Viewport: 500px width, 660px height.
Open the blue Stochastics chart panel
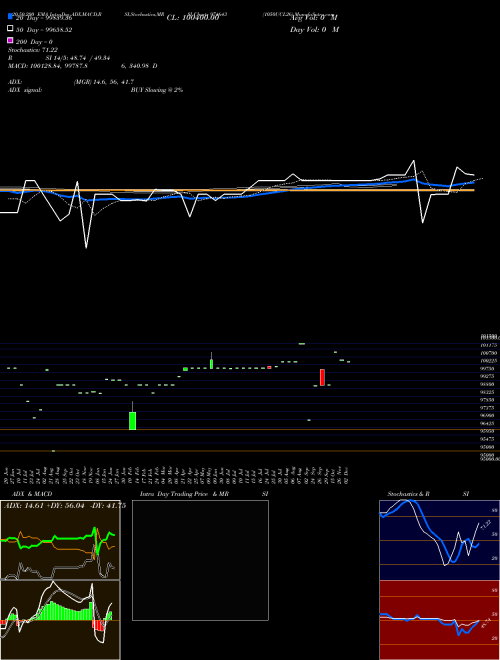[439, 540]
